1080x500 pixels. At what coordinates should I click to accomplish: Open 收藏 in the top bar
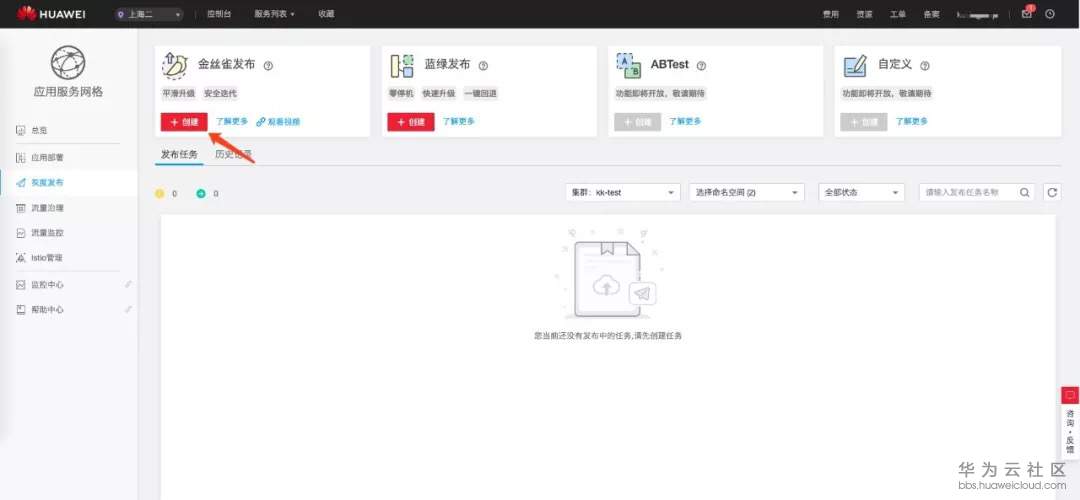(x=326, y=14)
